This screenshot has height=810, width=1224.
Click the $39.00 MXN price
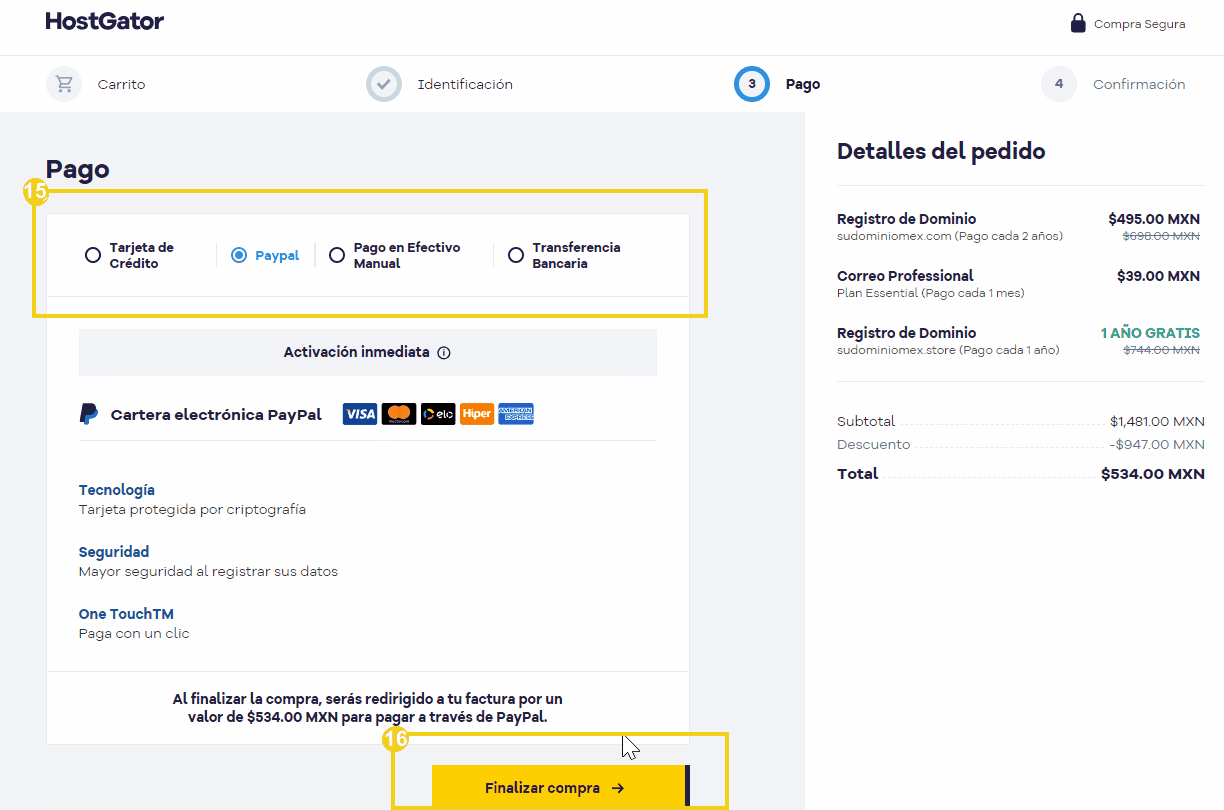pos(1158,276)
